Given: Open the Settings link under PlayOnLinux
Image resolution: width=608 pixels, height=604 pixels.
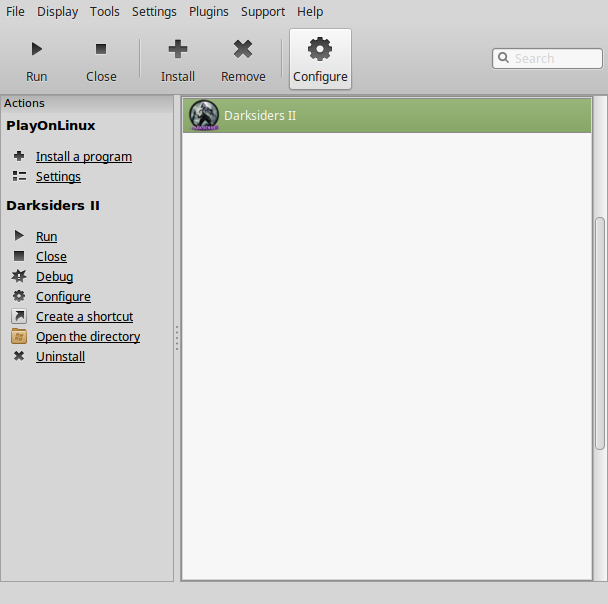Looking at the screenshot, I should click(58, 177).
